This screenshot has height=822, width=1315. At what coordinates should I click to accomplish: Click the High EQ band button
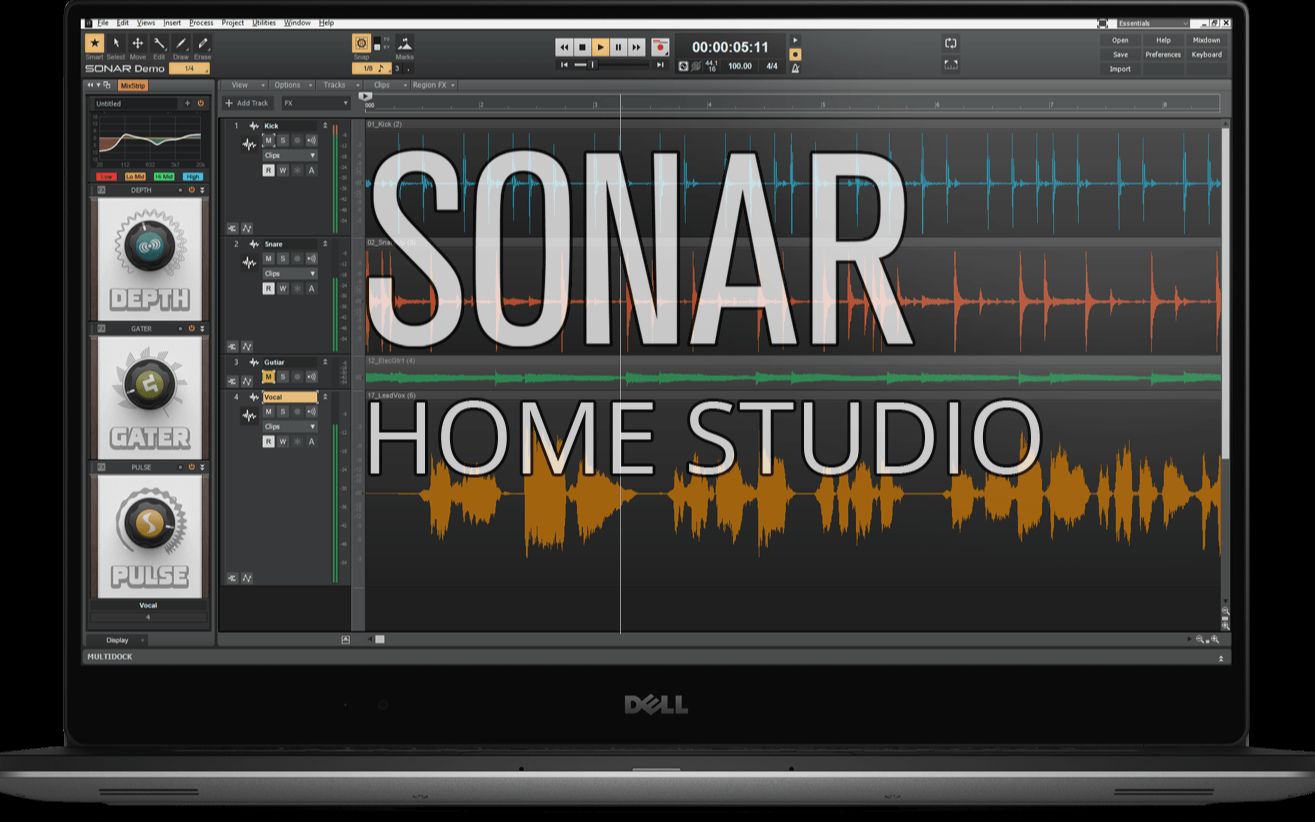pyautogui.click(x=193, y=177)
